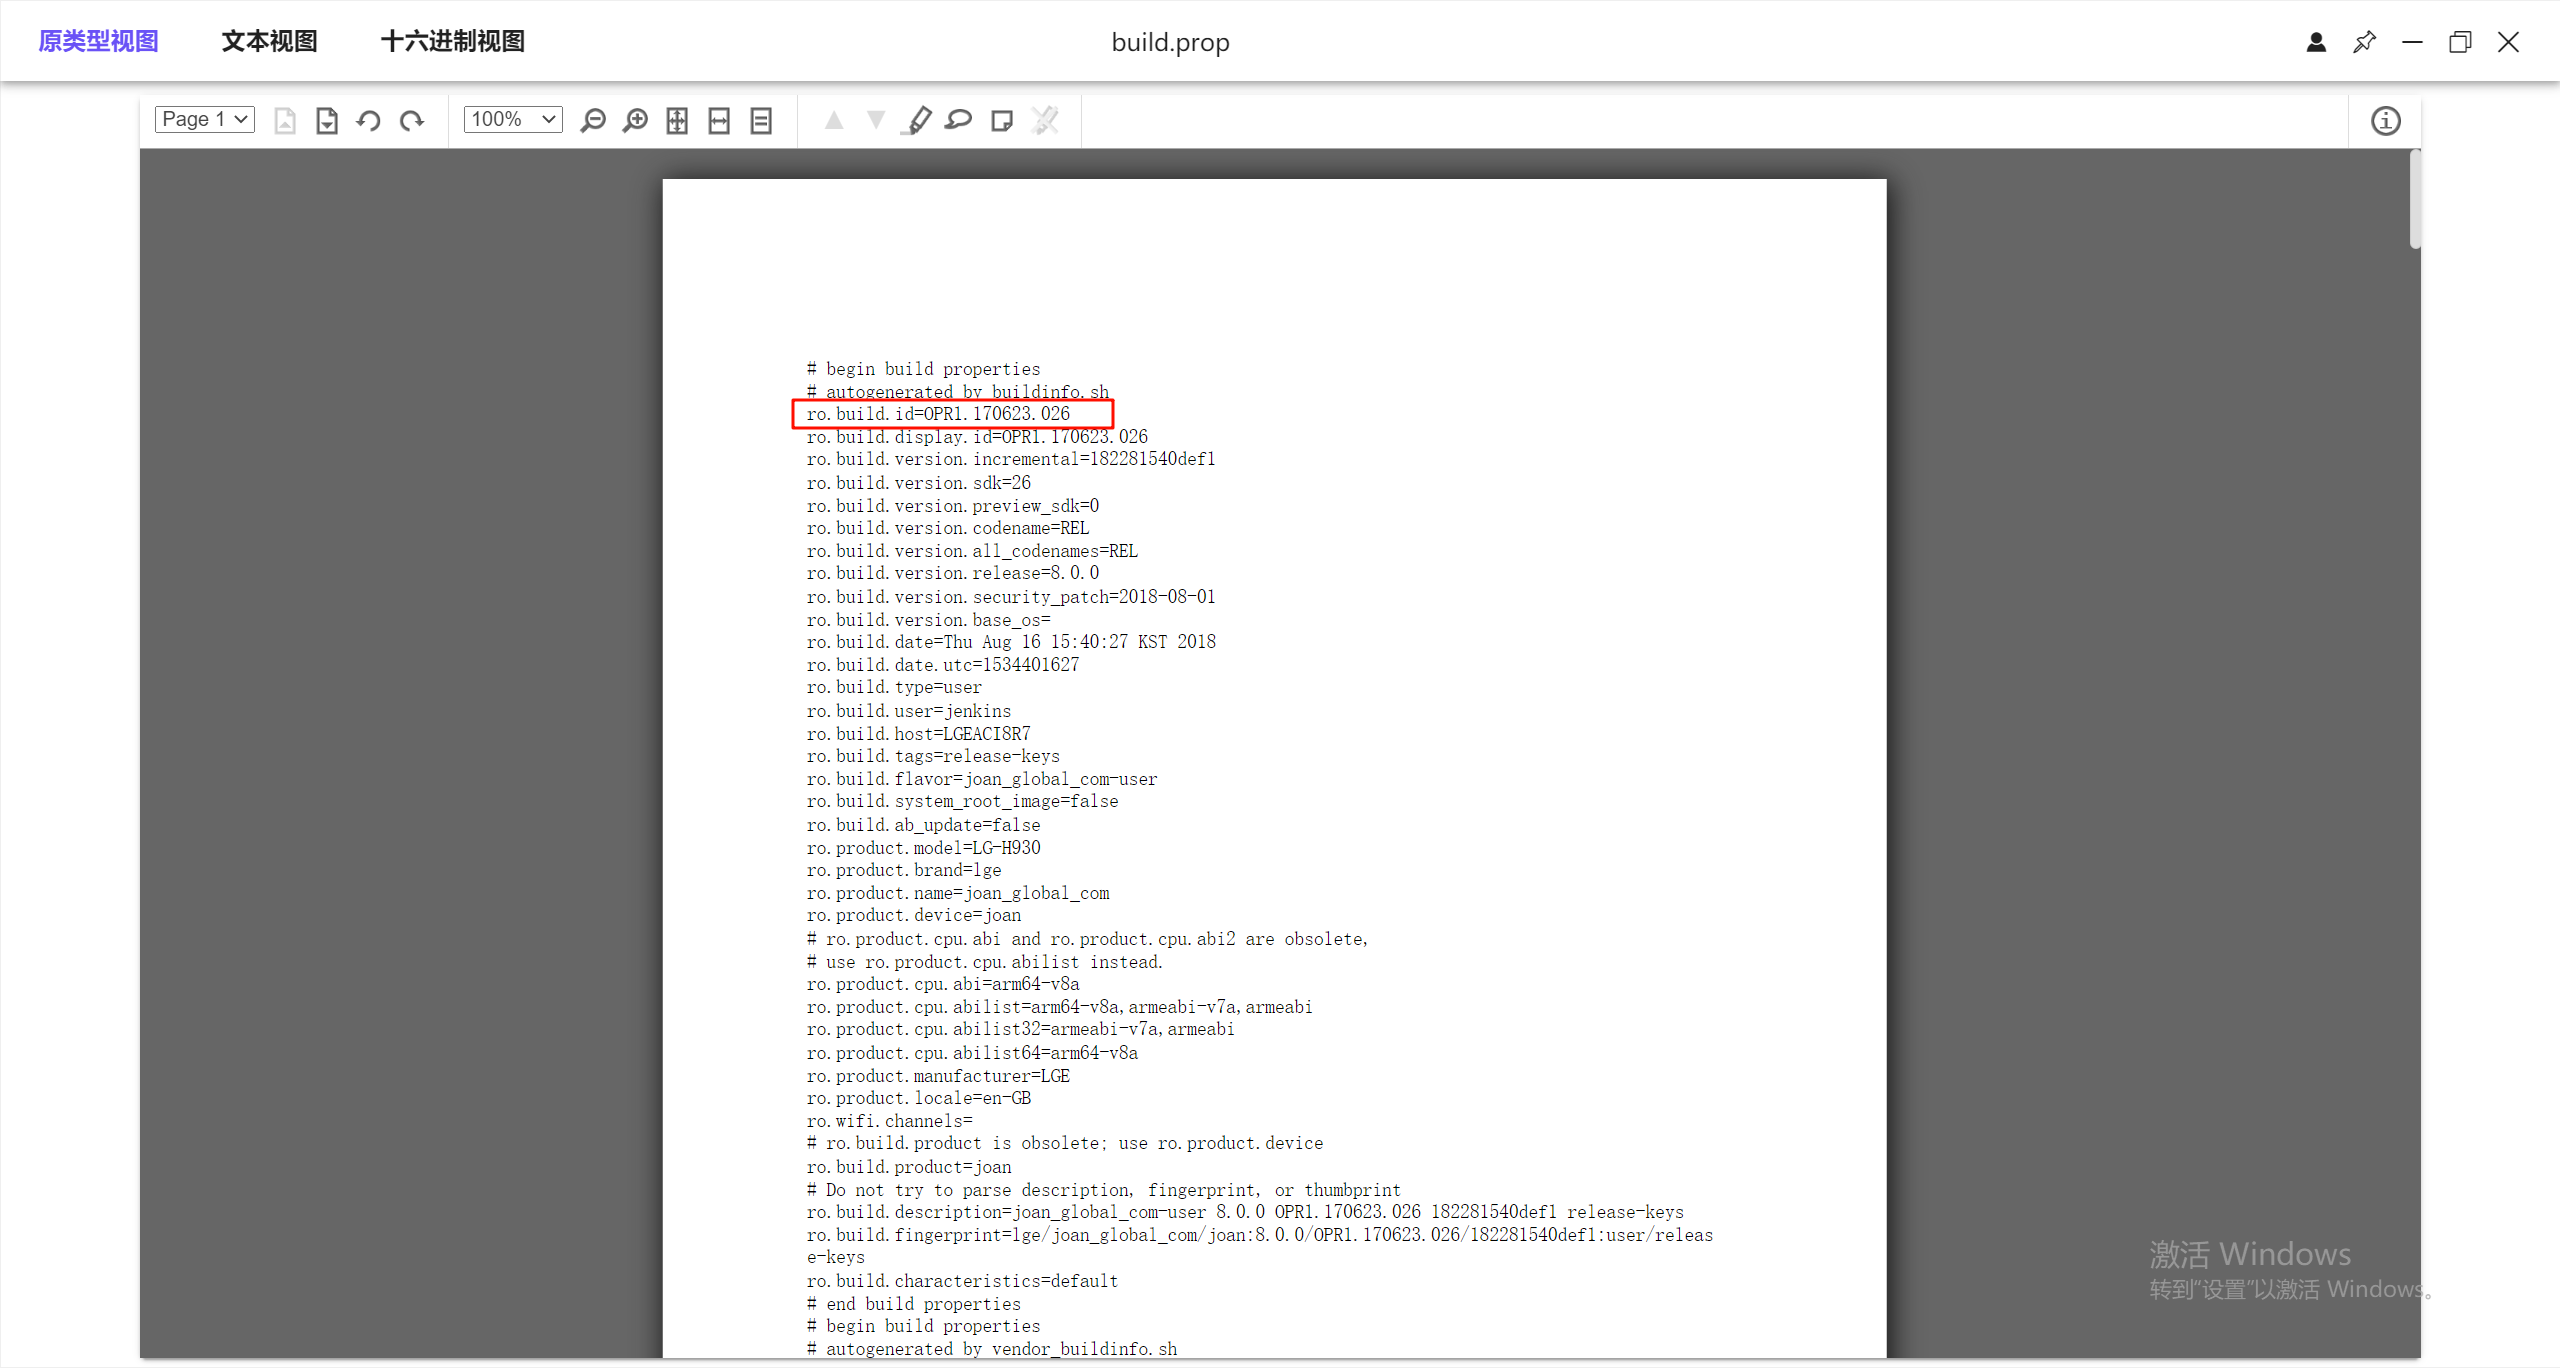Rotate page counterclockwise
This screenshot has height=1368, width=2560.
click(x=369, y=121)
